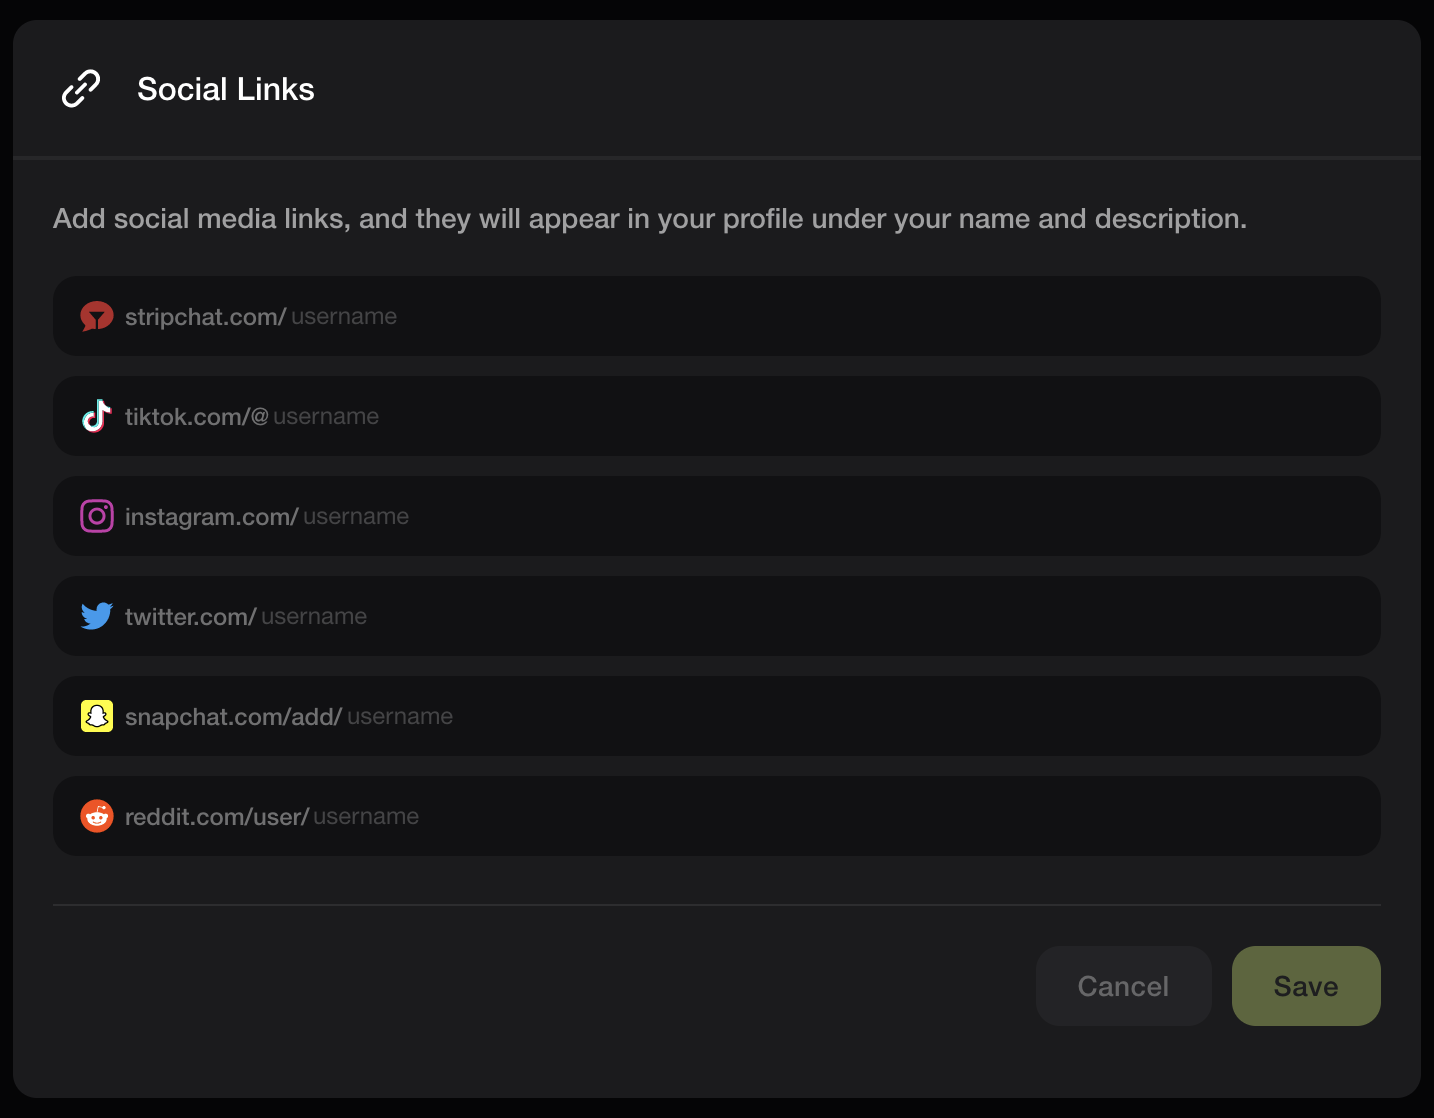Click the stripchat.com/ prefix label
Screen dimensions: 1434x1118
203,316
